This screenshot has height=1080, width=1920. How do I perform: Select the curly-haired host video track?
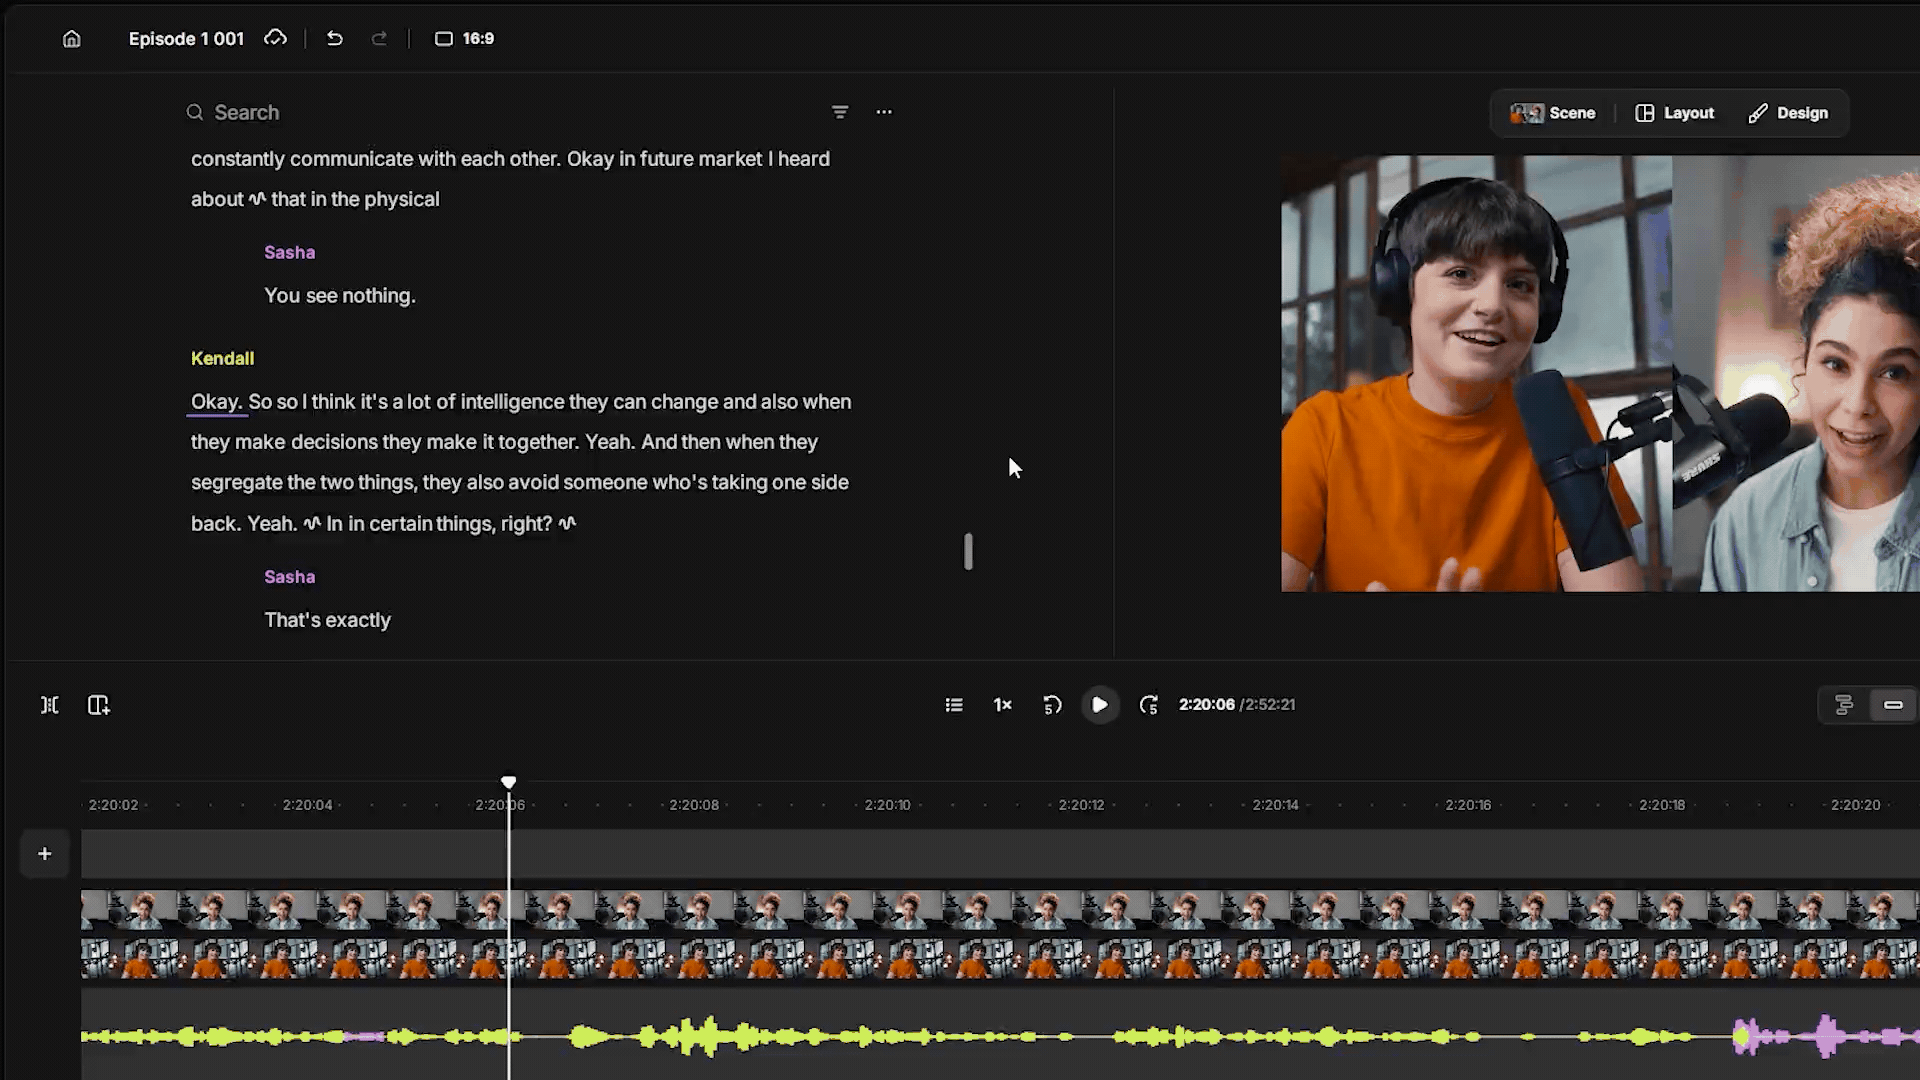pos(1000,911)
